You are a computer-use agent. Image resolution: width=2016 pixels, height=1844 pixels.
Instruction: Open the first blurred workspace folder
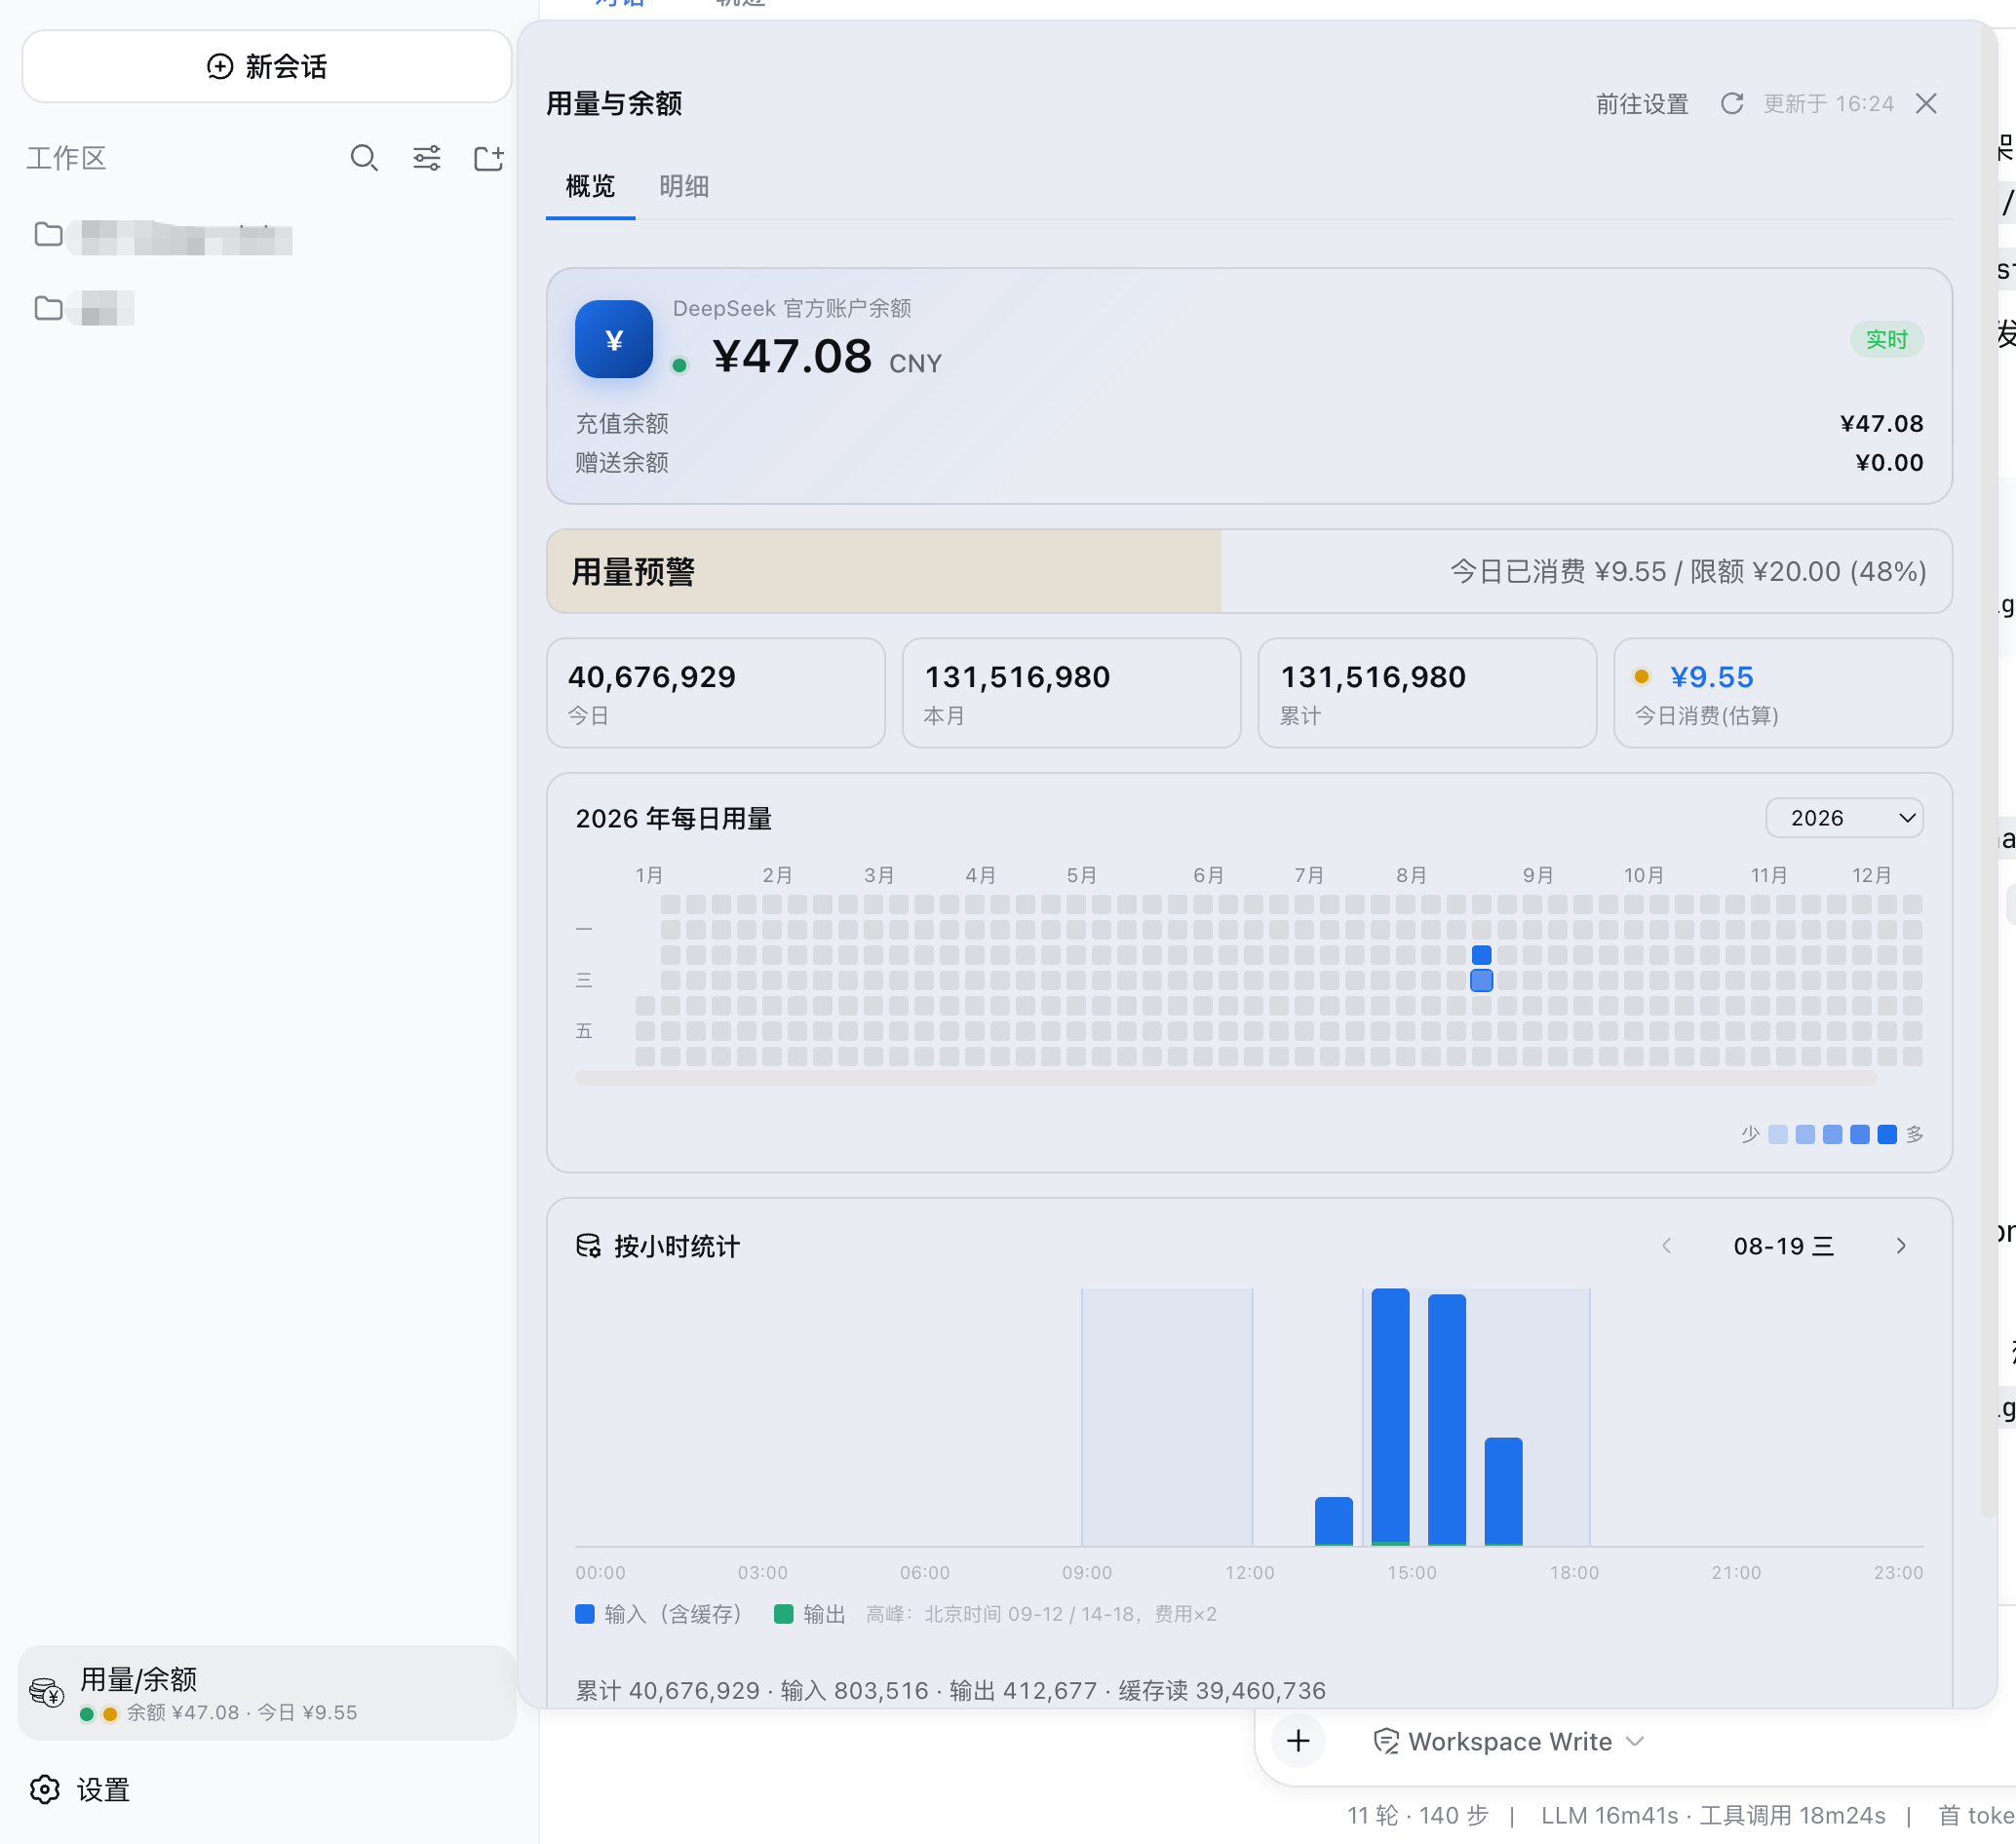164,236
